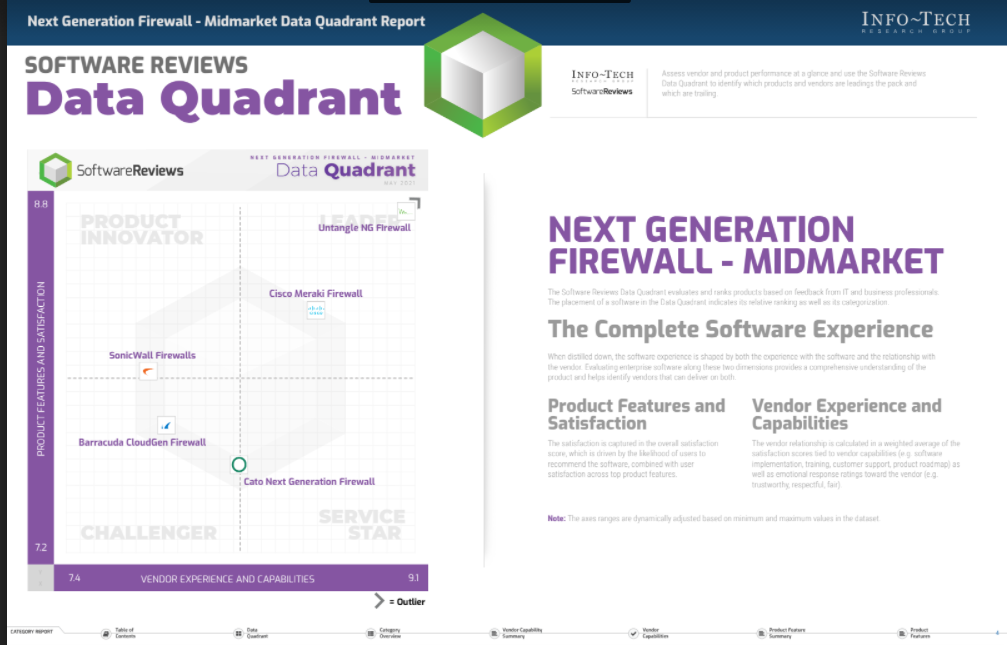Click the Info-Tech Research Group logo top right

(x=915, y=22)
